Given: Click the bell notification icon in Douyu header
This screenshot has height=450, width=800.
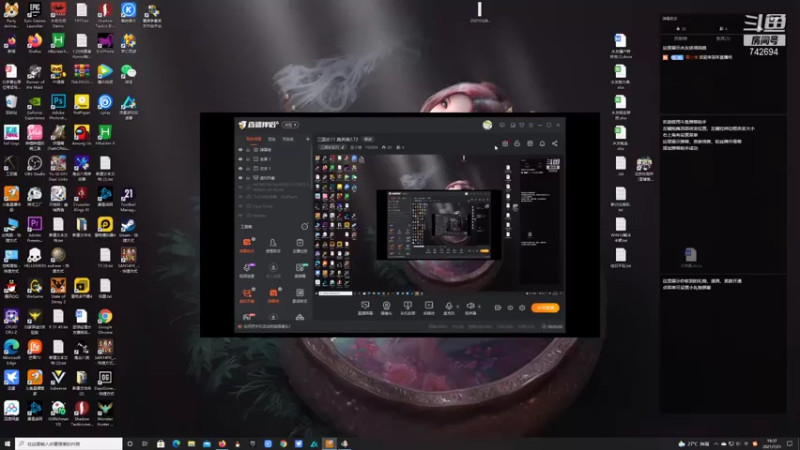Looking at the screenshot, I should (x=542, y=143).
